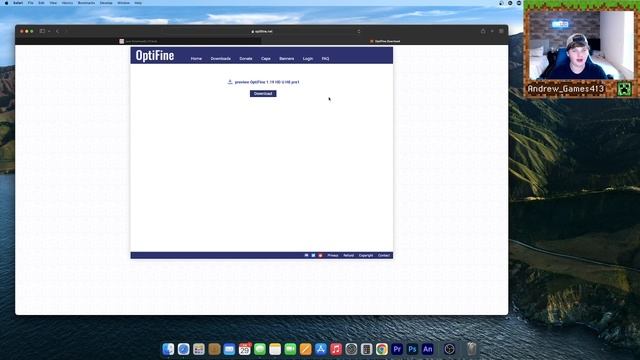Click the preview OptiFine 1.19 file name

pos(267,82)
